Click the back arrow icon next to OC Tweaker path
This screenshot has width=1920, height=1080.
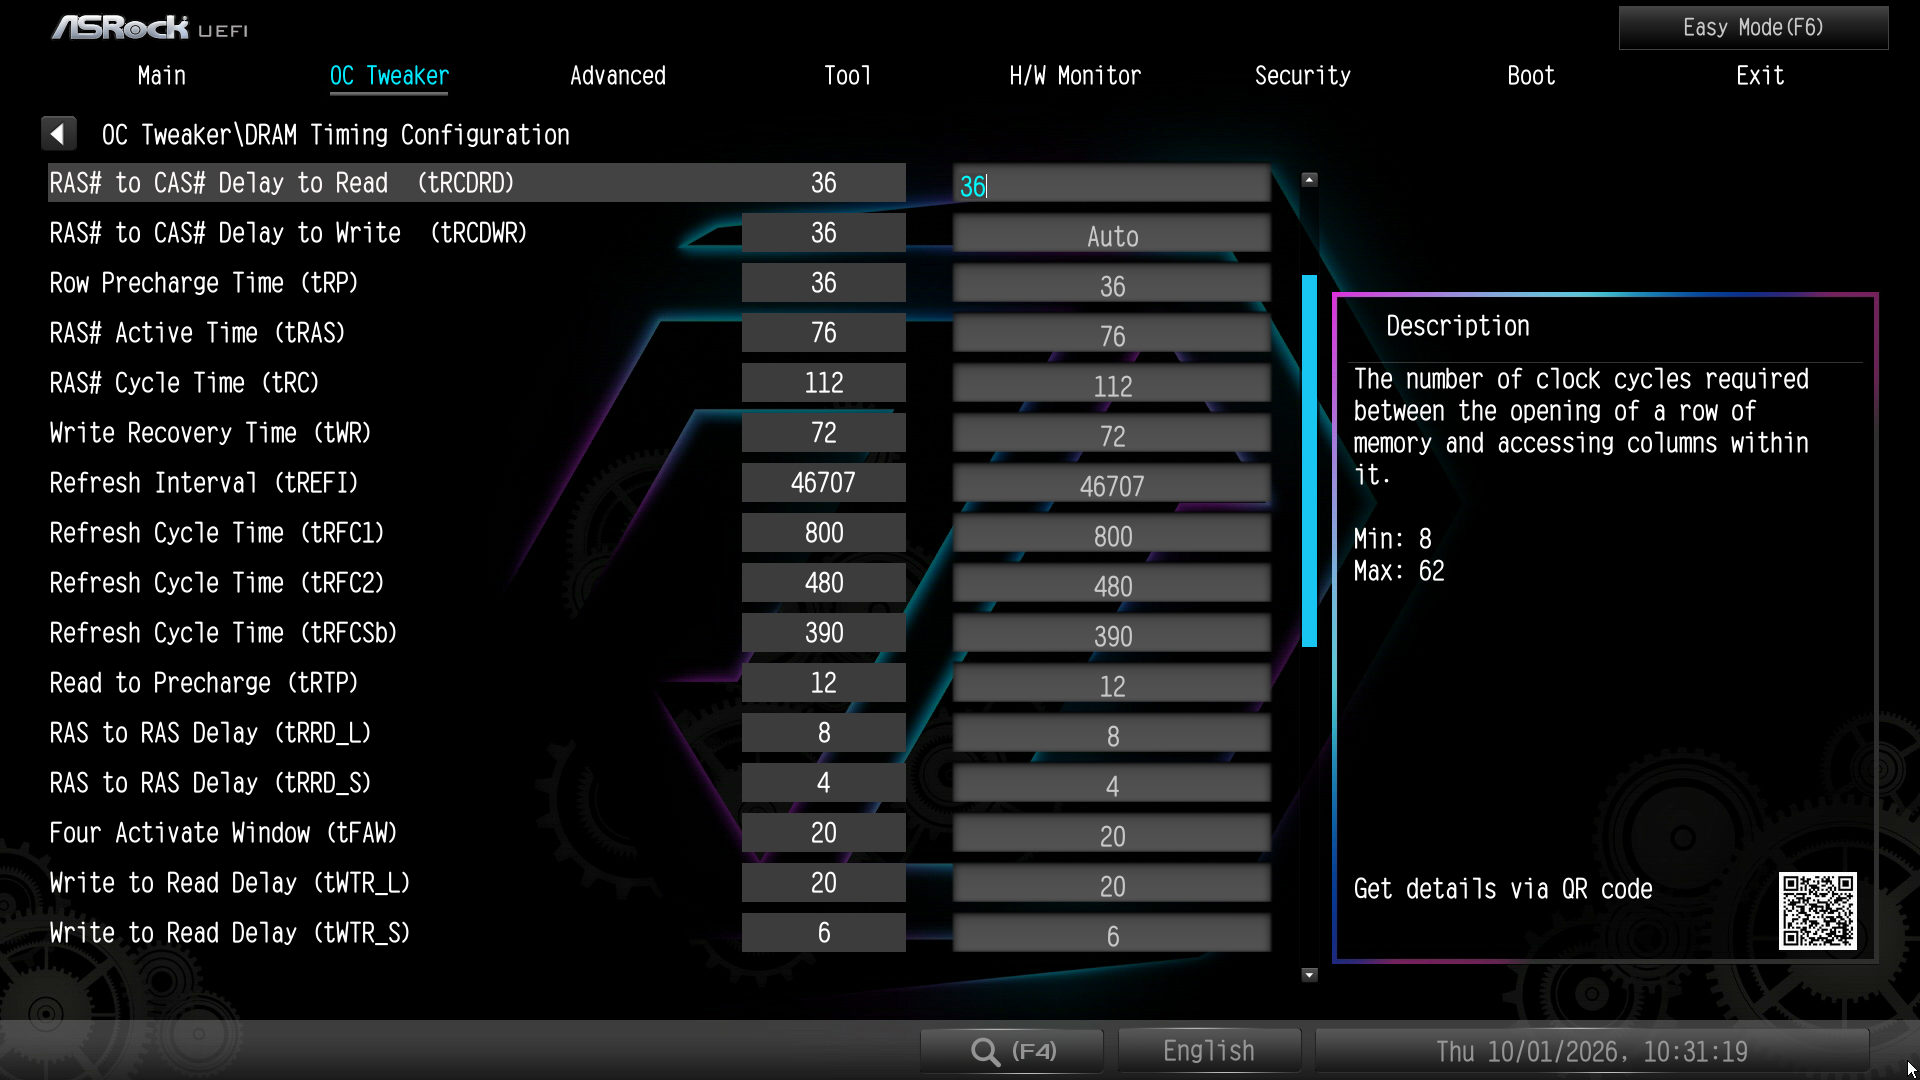(x=58, y=134)
